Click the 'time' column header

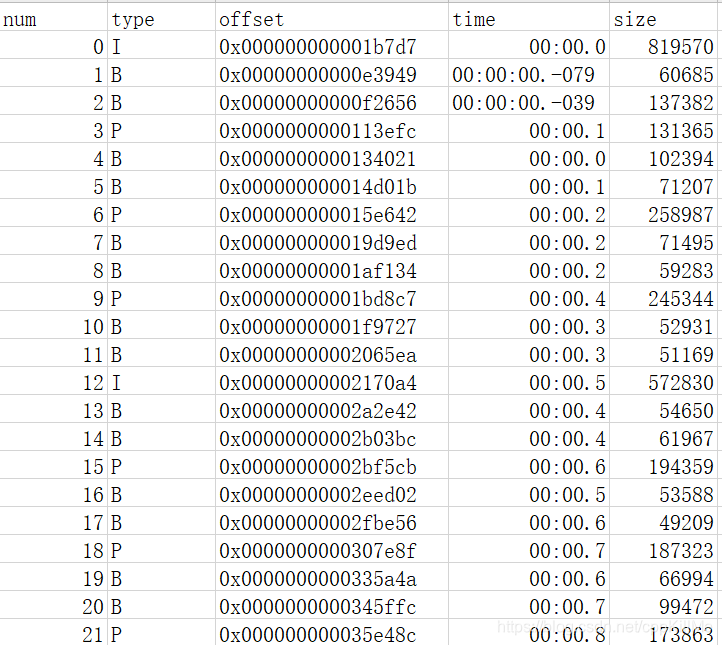click(x=529, y=19)
